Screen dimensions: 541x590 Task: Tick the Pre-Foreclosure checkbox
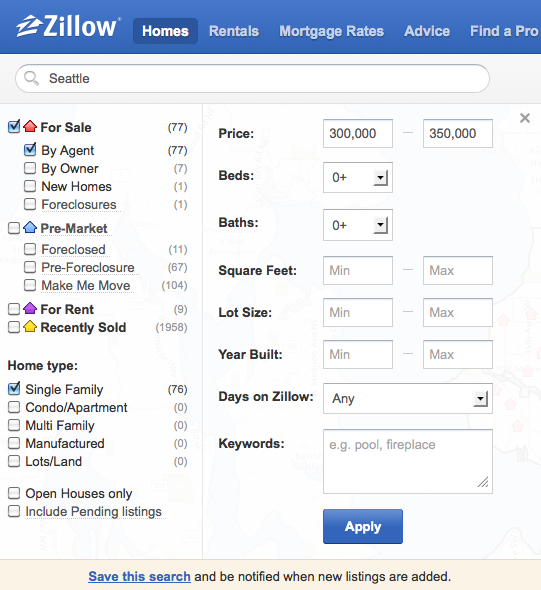(x=30, y=267)
